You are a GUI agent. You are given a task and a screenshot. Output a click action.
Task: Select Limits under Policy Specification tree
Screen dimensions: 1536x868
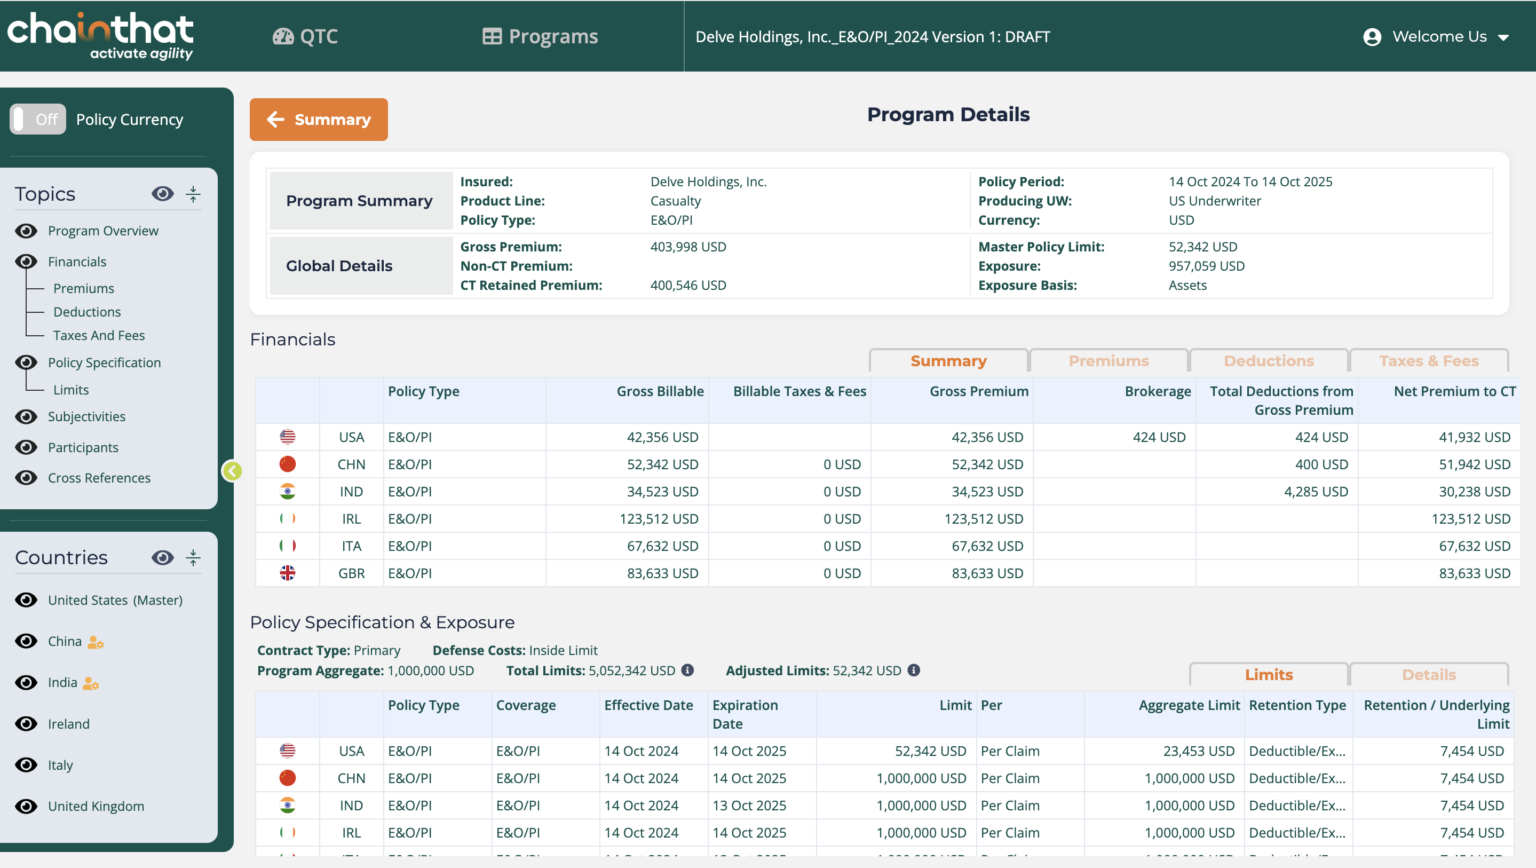tap(71, 390)
